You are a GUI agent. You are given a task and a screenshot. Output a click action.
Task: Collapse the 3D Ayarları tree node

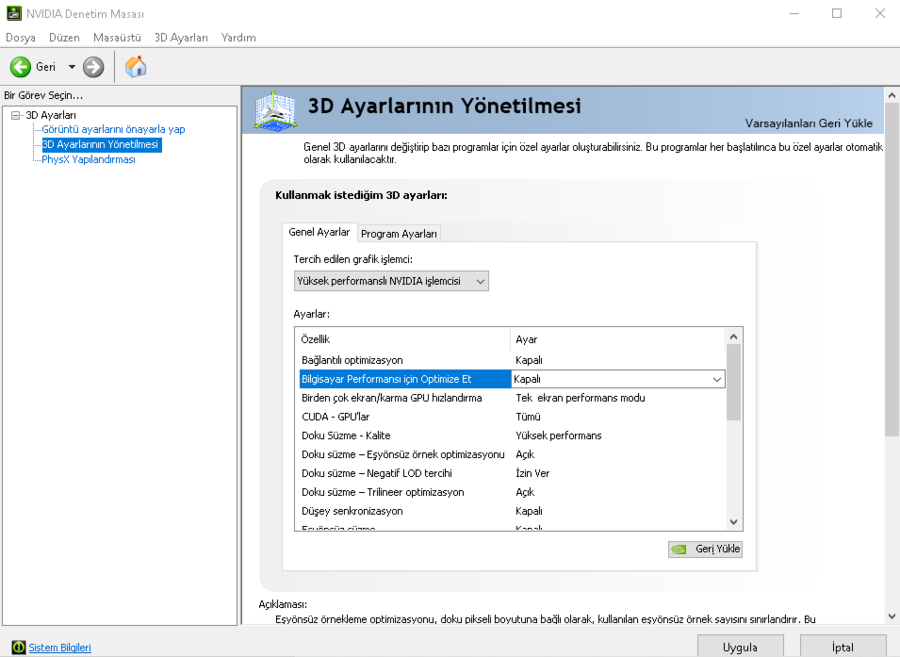[x=15, y=115]
